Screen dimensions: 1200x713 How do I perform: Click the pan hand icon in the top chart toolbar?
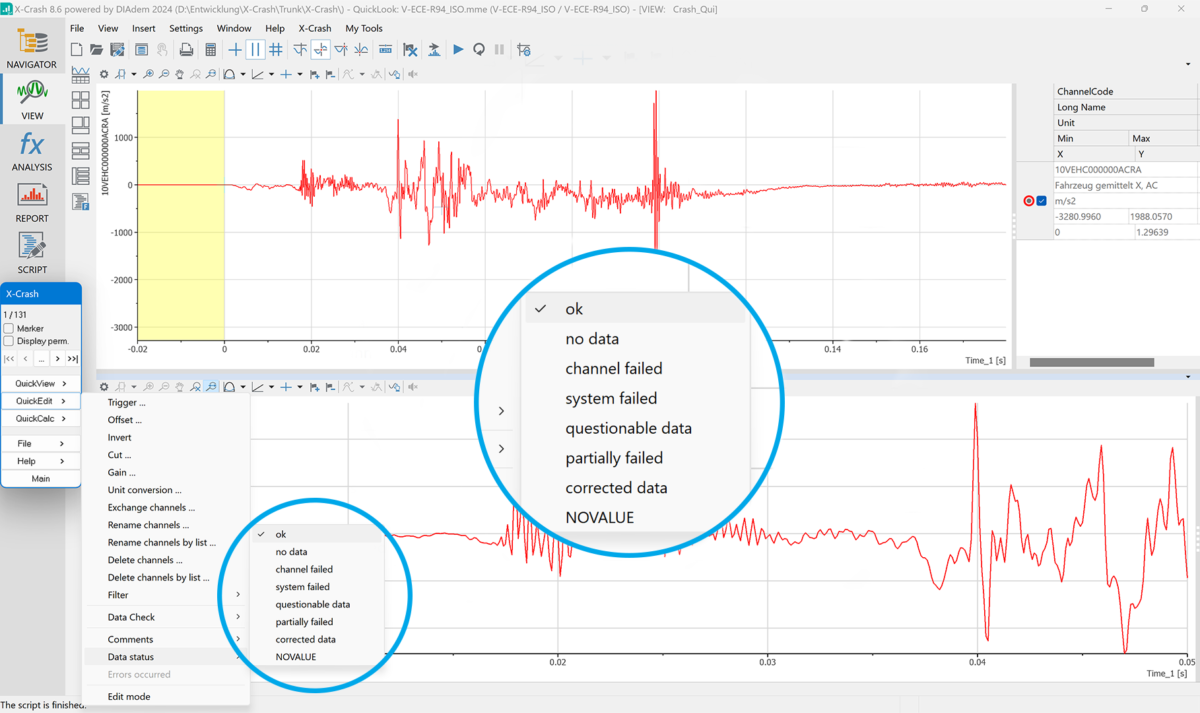(x=180, y=74)
